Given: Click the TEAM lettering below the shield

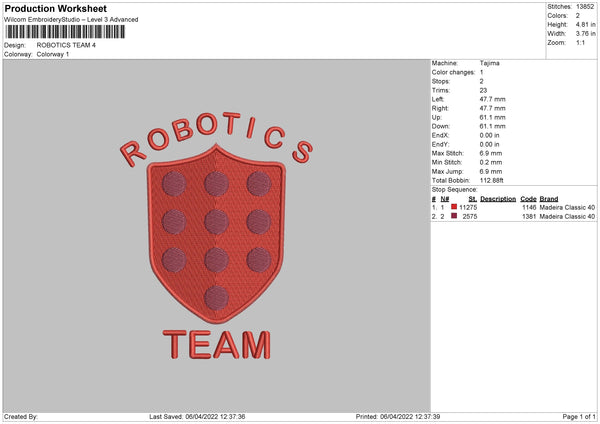Looking at the screenshot, I should [215, 345].
